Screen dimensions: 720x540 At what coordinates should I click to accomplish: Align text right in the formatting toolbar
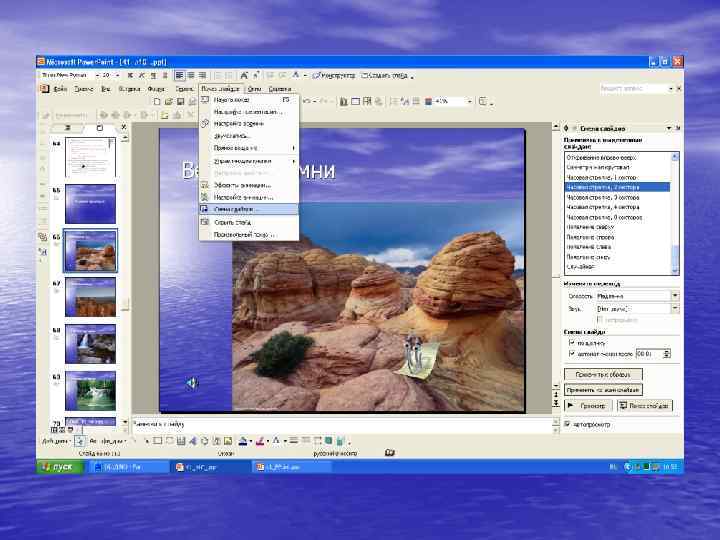[x=202, y=75]
